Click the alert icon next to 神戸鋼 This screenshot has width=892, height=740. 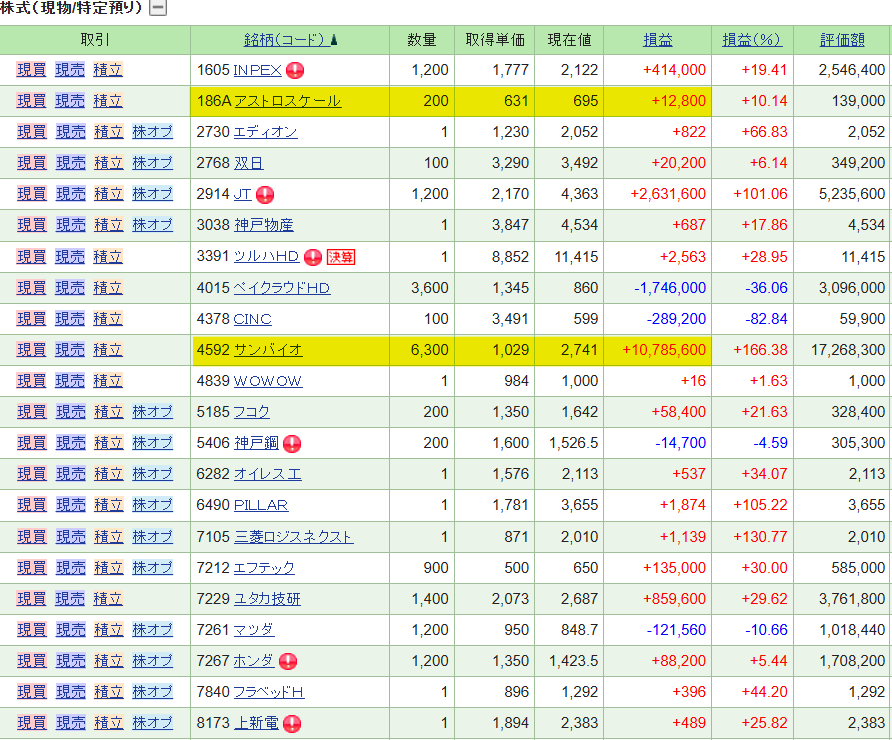click(292, 444)
